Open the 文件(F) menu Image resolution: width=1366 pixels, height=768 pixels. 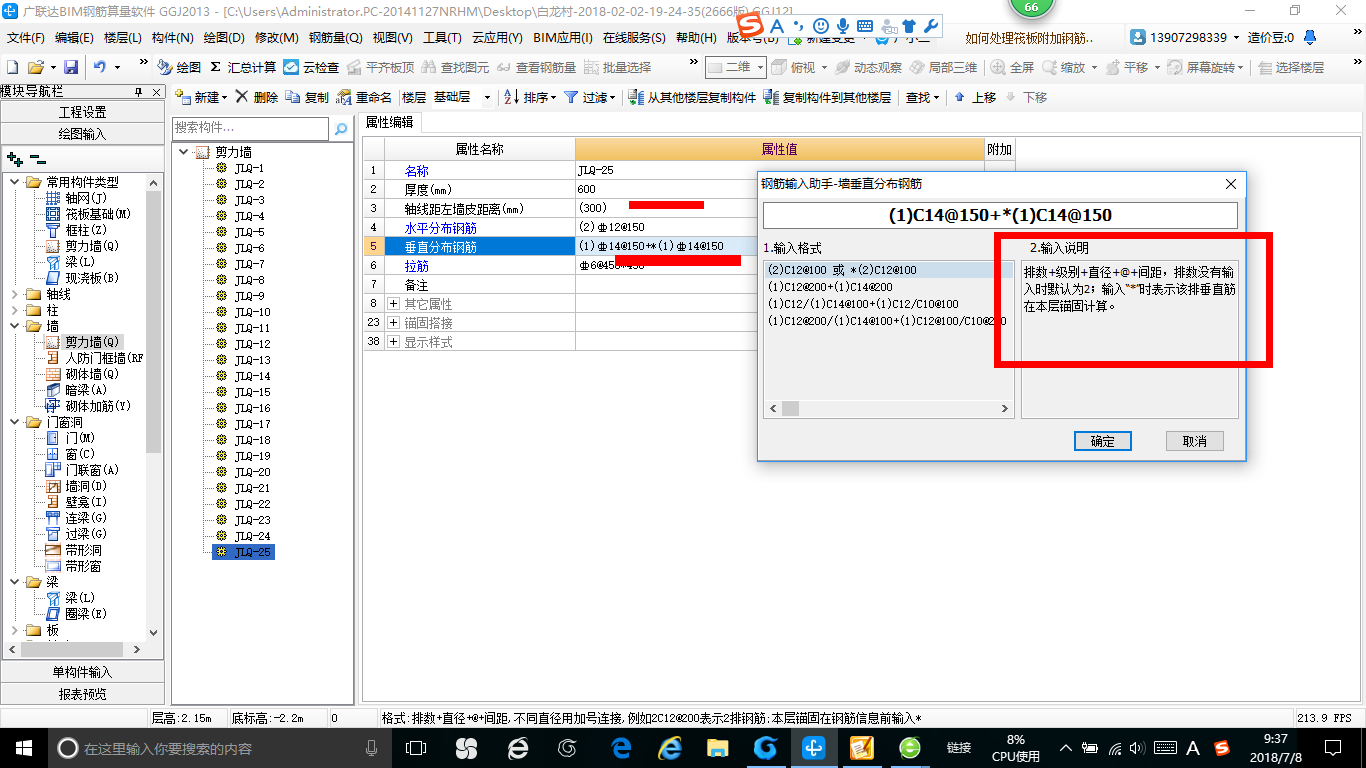click(x=26, y=37)
